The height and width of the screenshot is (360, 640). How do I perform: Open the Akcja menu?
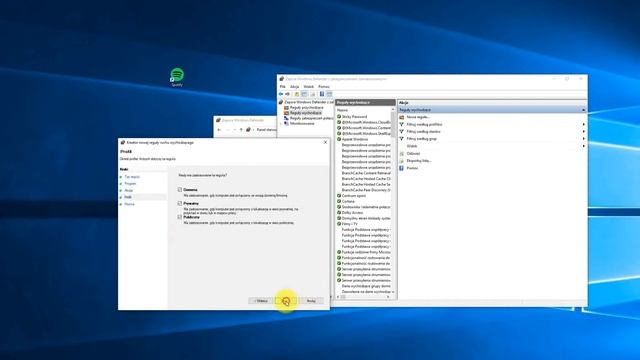pyautogui.click(x=294, y=87)
